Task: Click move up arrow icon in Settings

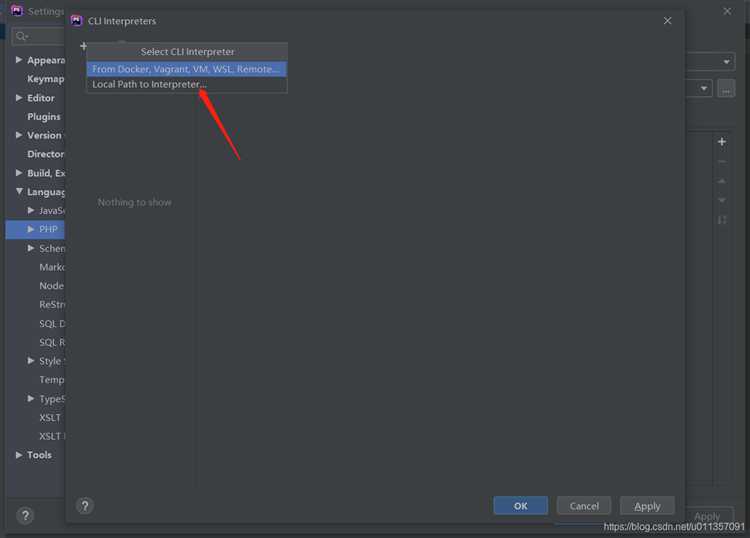Action: [722, 181]
